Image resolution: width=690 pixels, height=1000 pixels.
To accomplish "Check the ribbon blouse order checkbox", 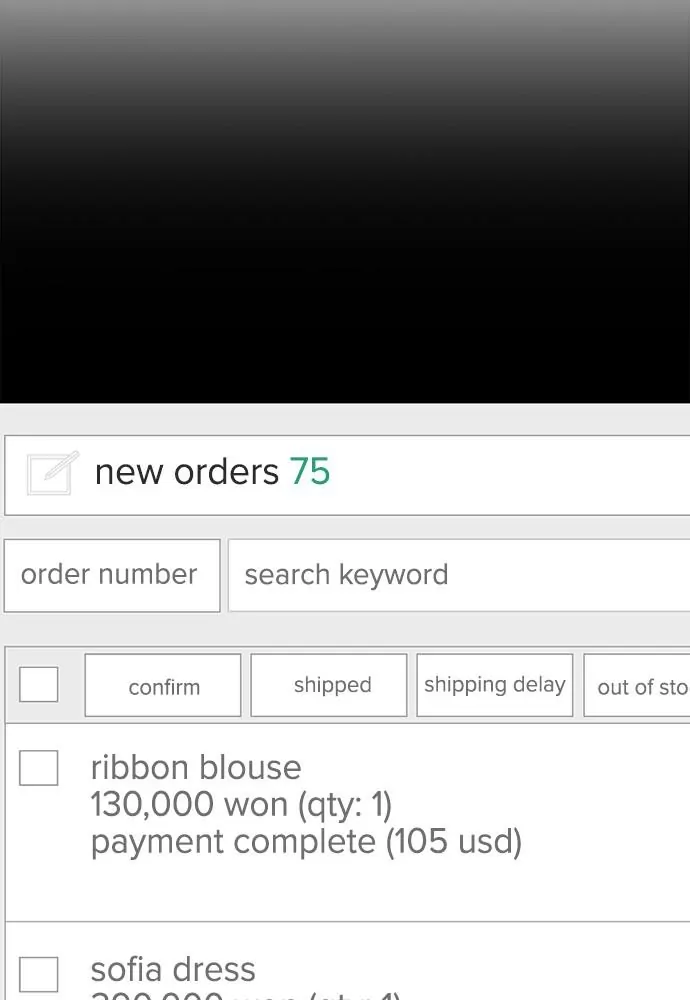I will (x=39, y=768).
